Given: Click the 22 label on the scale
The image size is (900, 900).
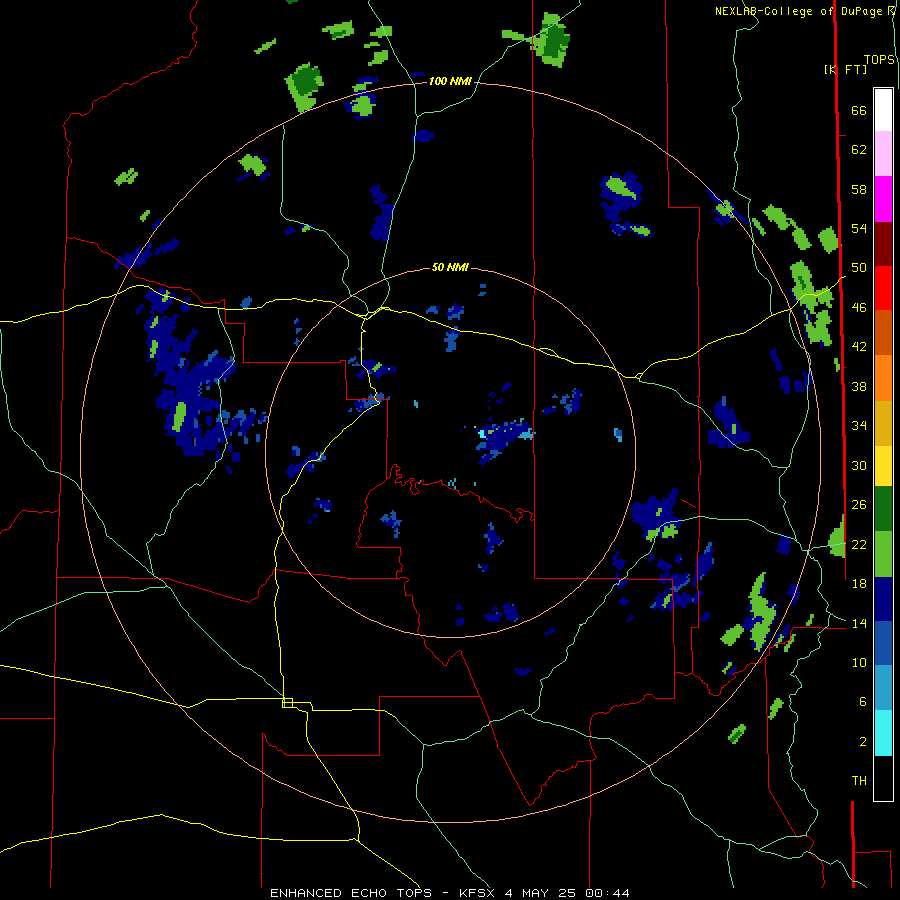Looking at the screenshot, I should pos(859,544).
